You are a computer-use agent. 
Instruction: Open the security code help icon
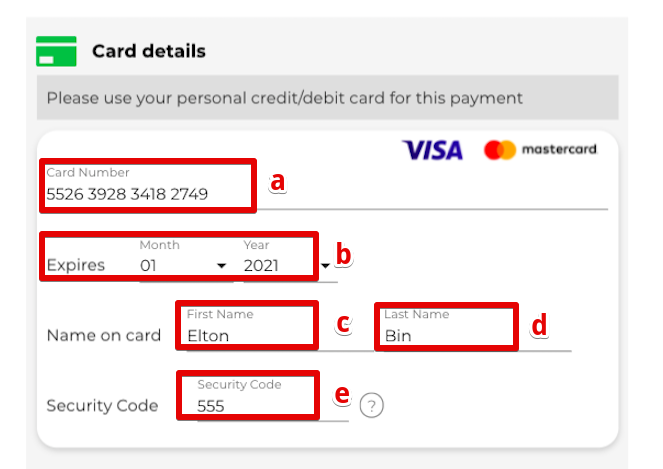(371, 405)
